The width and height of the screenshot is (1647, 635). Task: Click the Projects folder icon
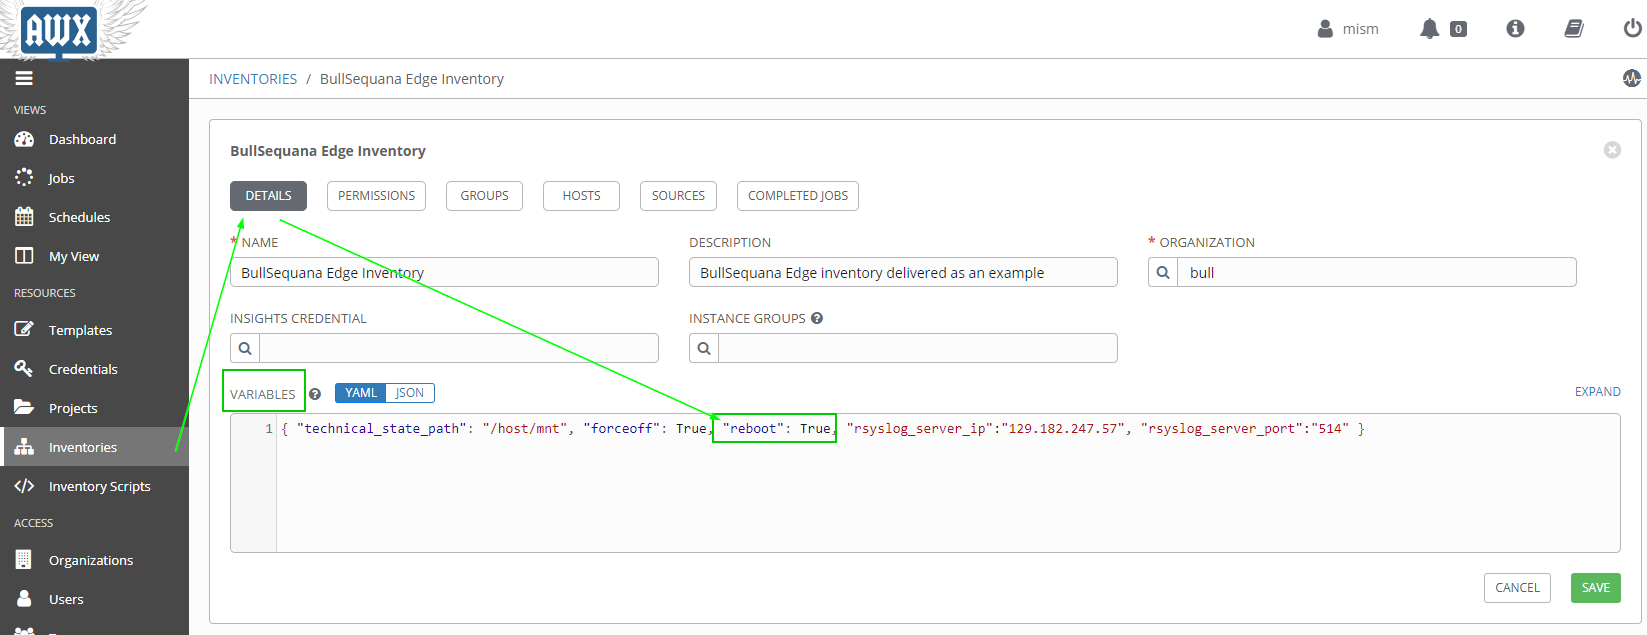click(24, 407)
